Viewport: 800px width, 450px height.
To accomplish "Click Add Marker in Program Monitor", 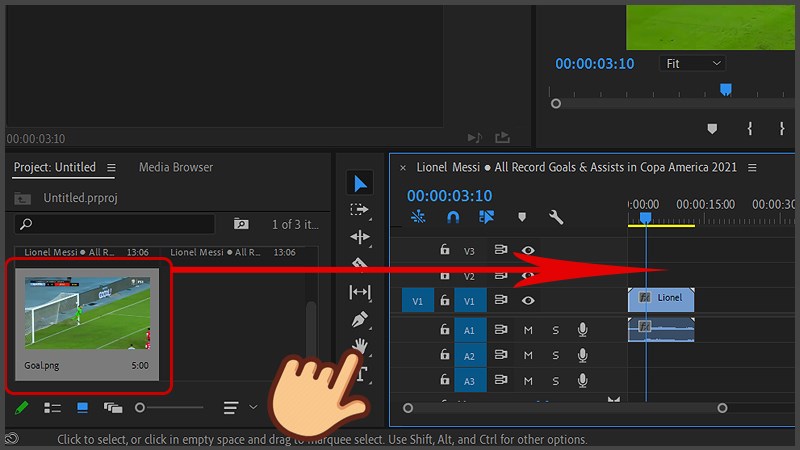I will (x=712, y=129).
